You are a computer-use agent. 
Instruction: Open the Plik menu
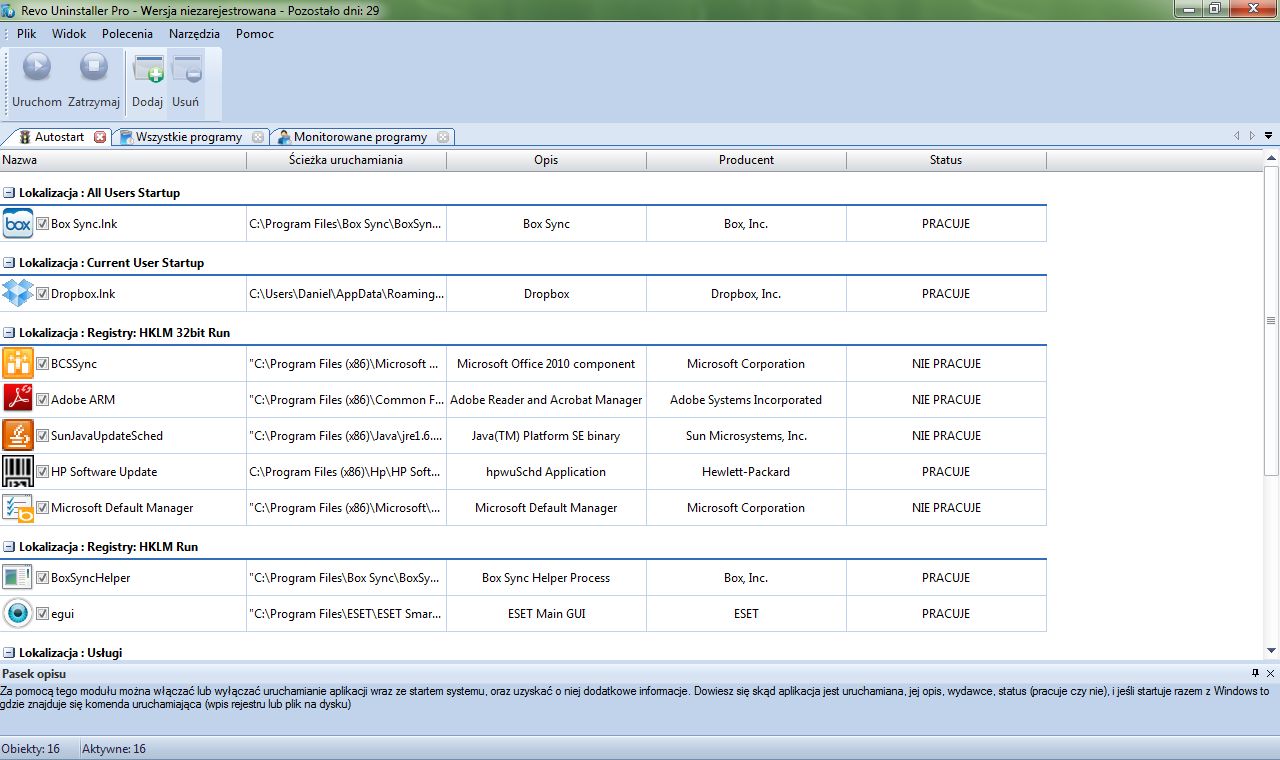point(26,34)
